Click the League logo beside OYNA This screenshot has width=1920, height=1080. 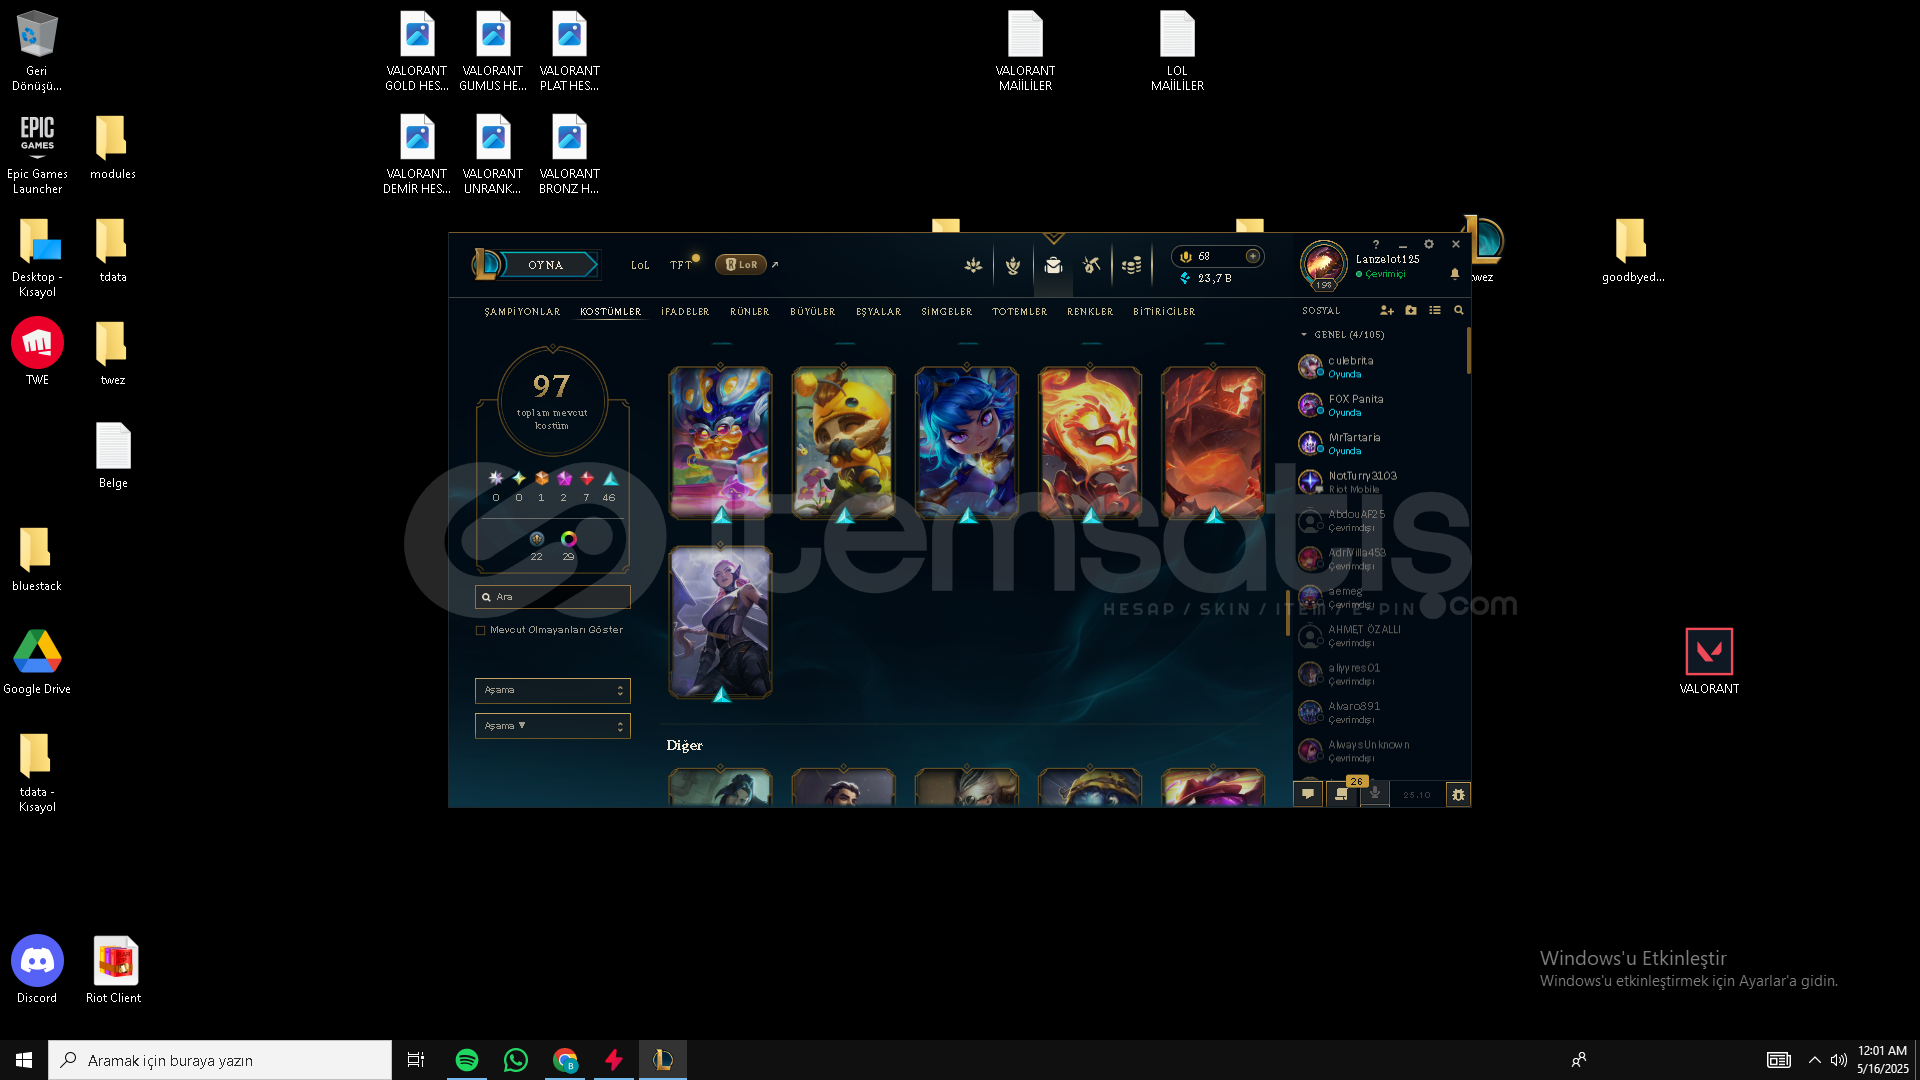coord(485,264)
